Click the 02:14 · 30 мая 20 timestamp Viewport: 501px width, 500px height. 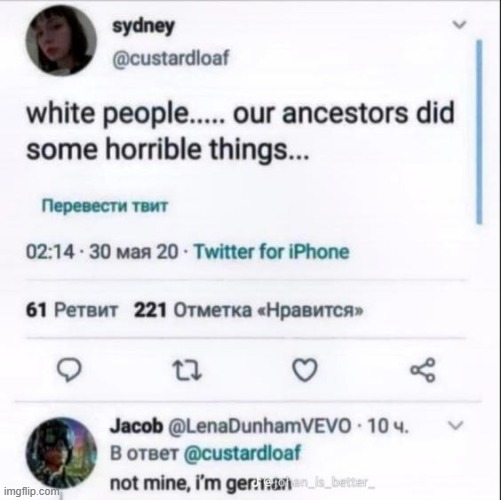pyautogui.click(x=103, y=252)
